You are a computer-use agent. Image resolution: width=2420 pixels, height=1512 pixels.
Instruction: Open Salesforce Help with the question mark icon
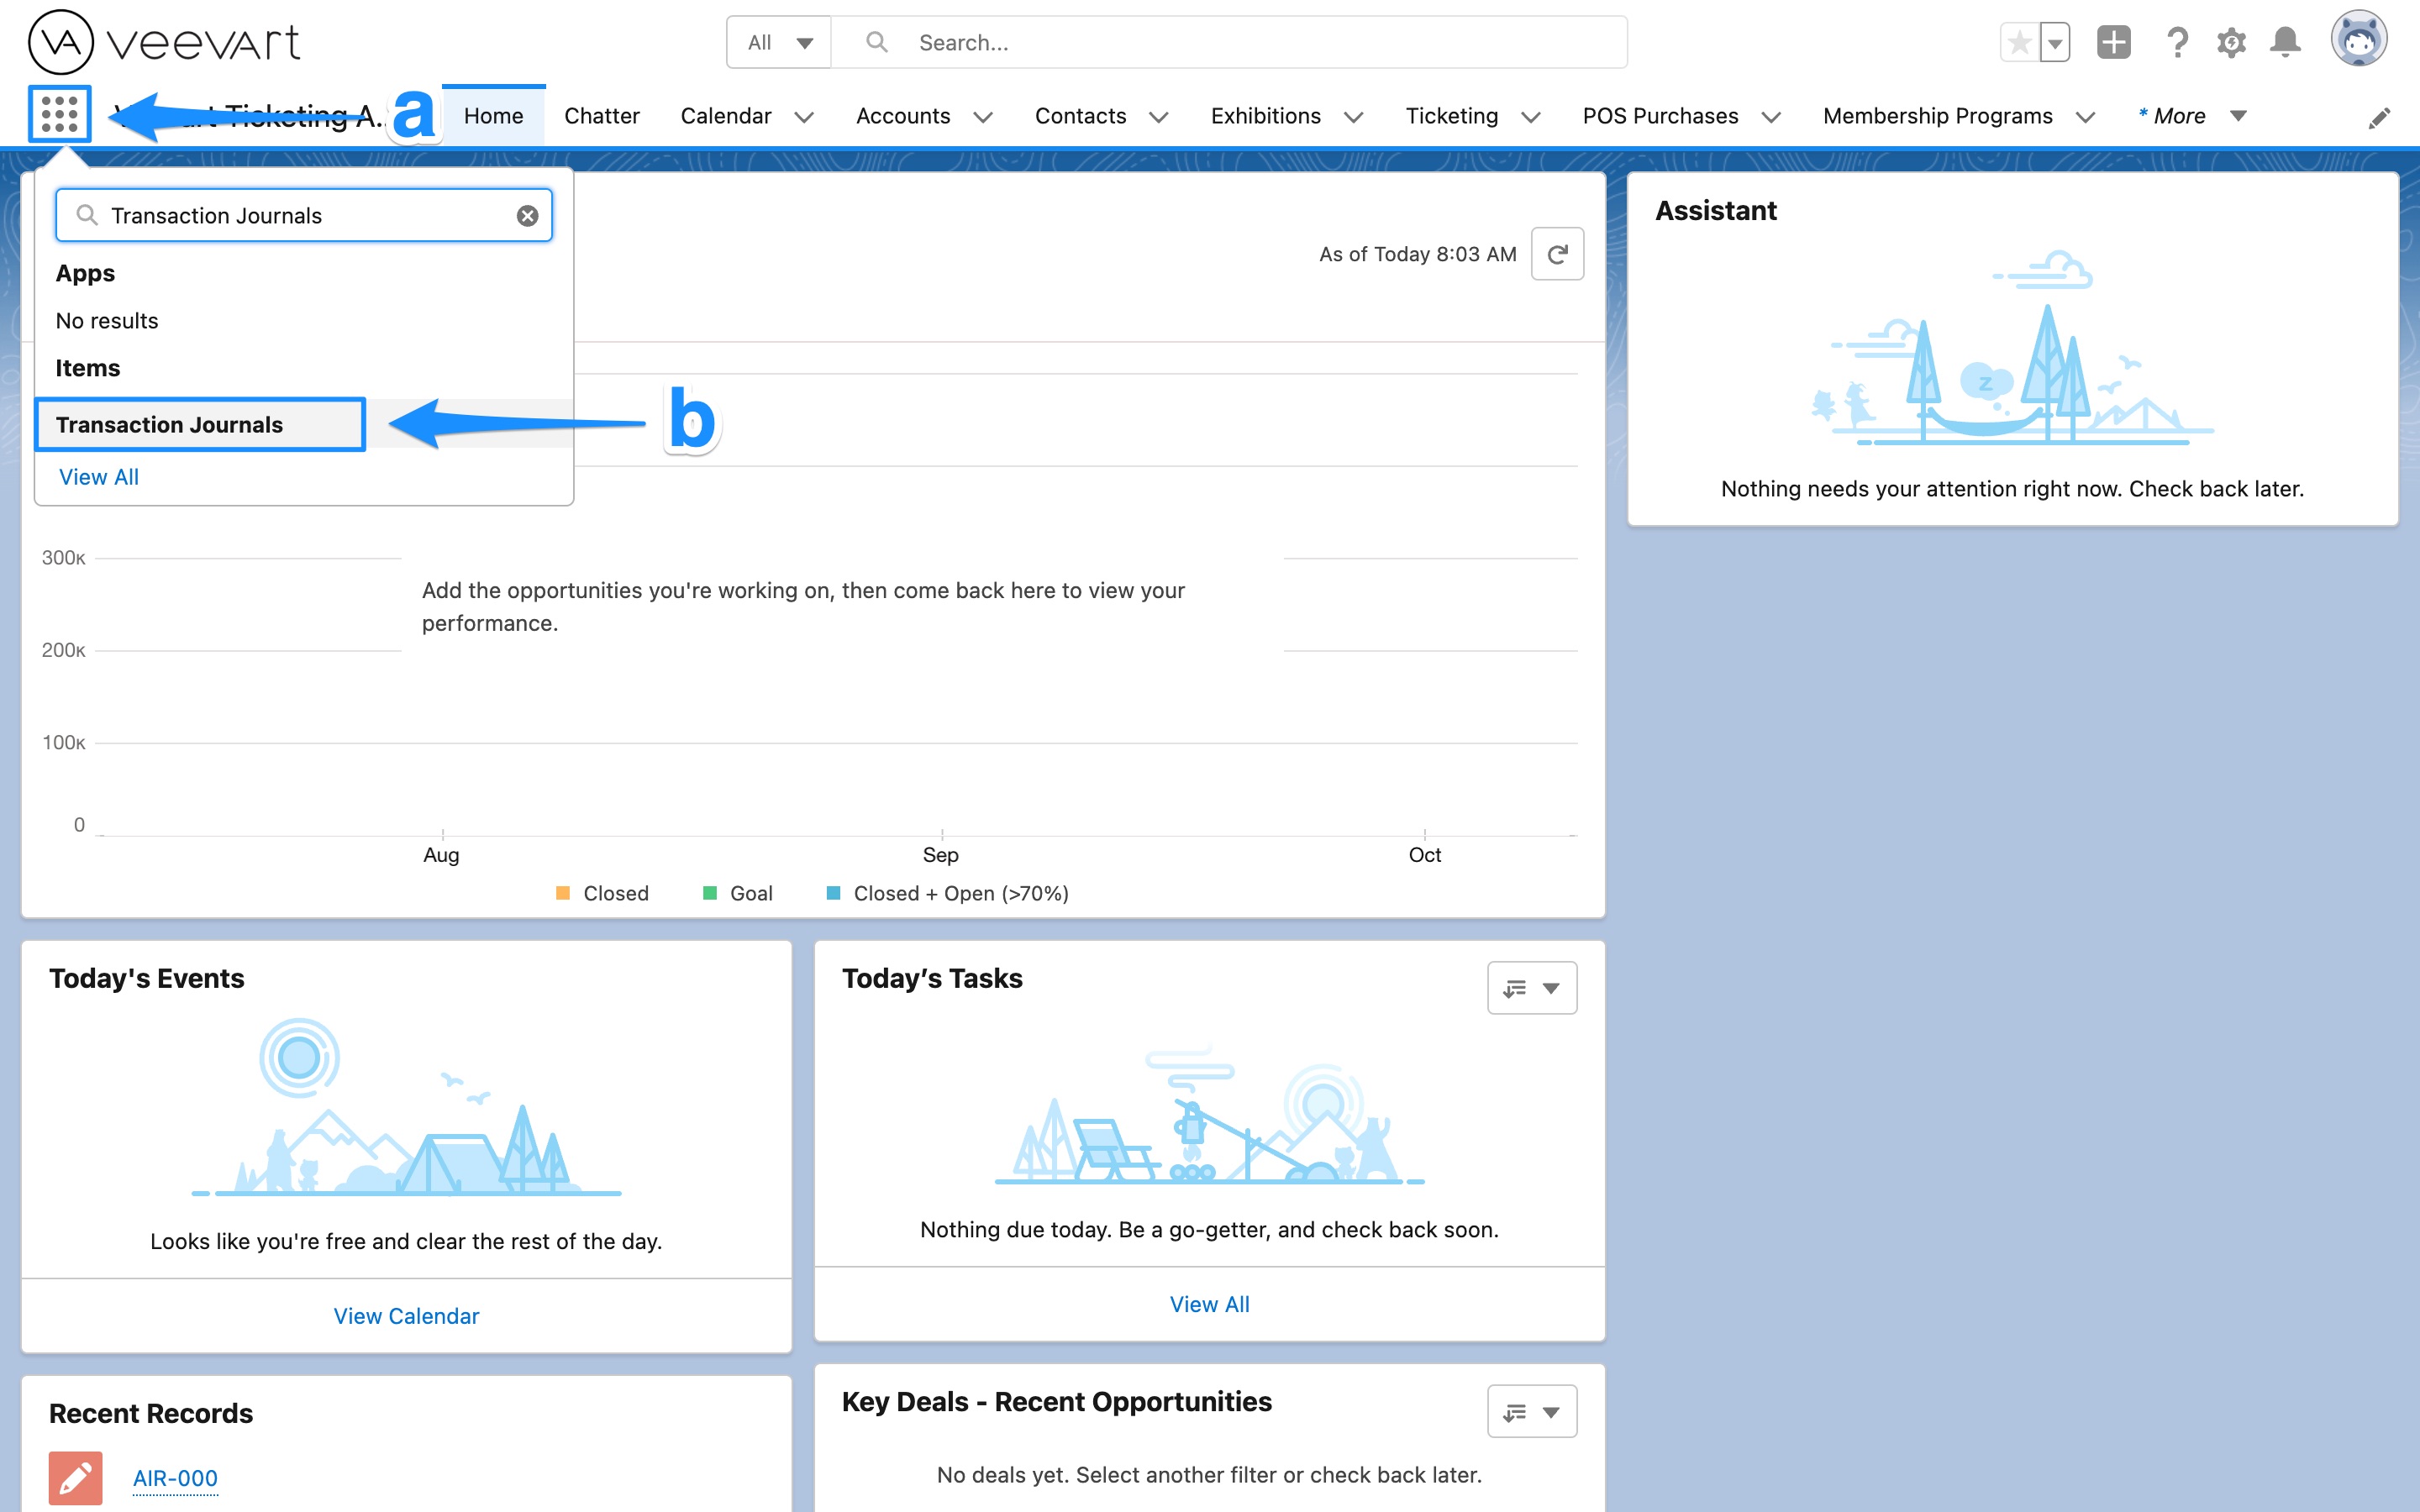[x=2178, y=42]
